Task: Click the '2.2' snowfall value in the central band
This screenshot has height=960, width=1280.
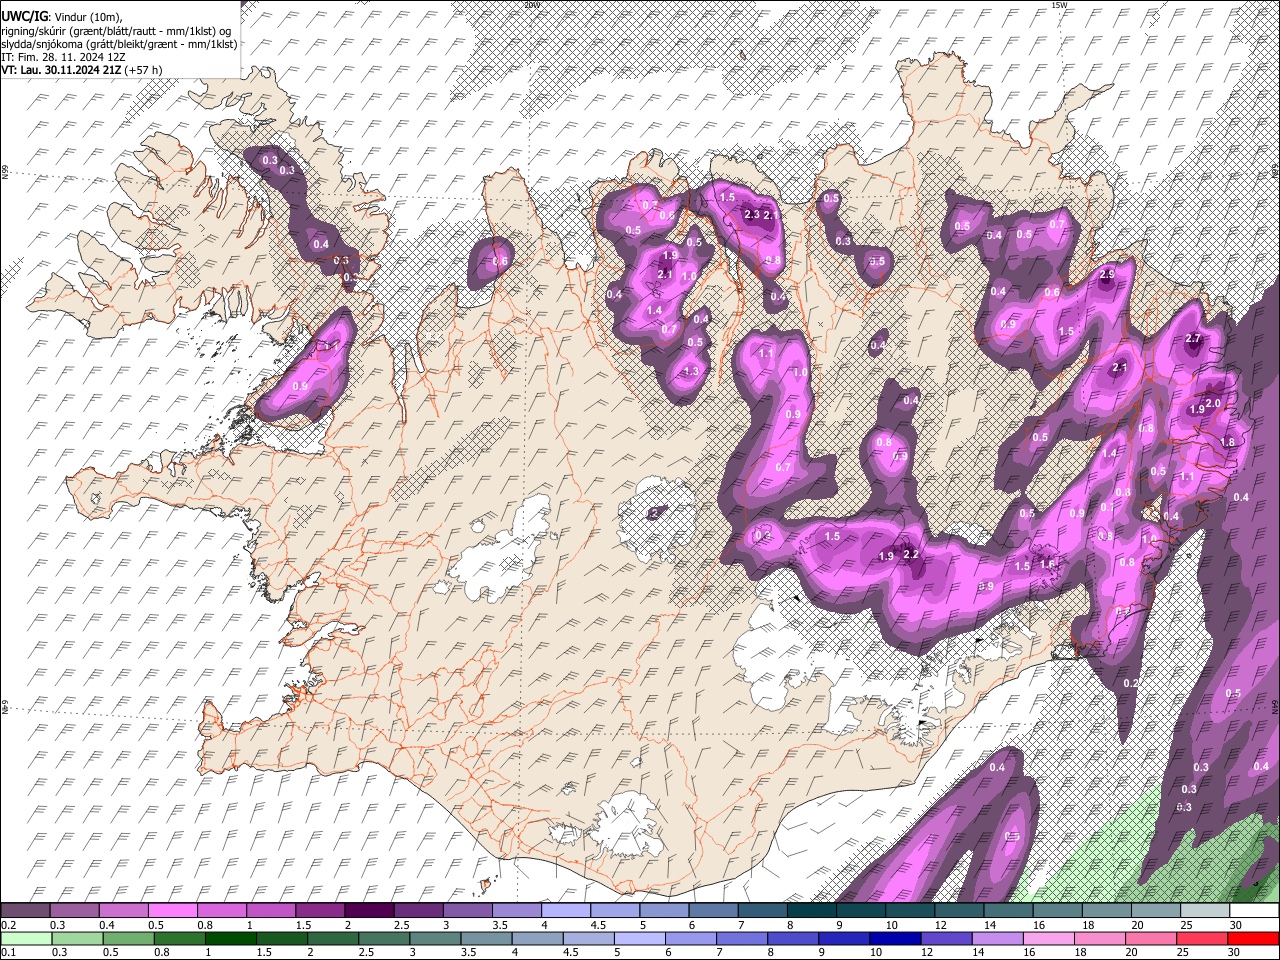Action: (910, 554)
